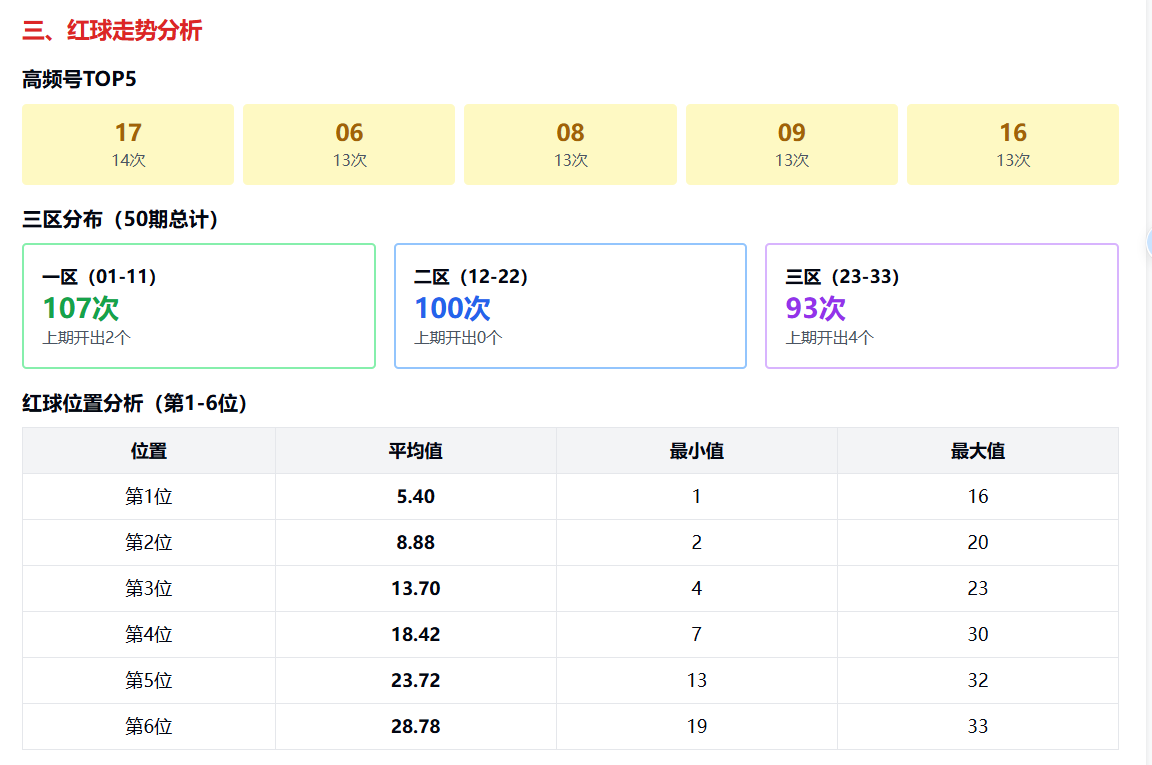Click the 最大值 column header
The width and height of the screenshot is (1152, 765).
tap(978, 451)
